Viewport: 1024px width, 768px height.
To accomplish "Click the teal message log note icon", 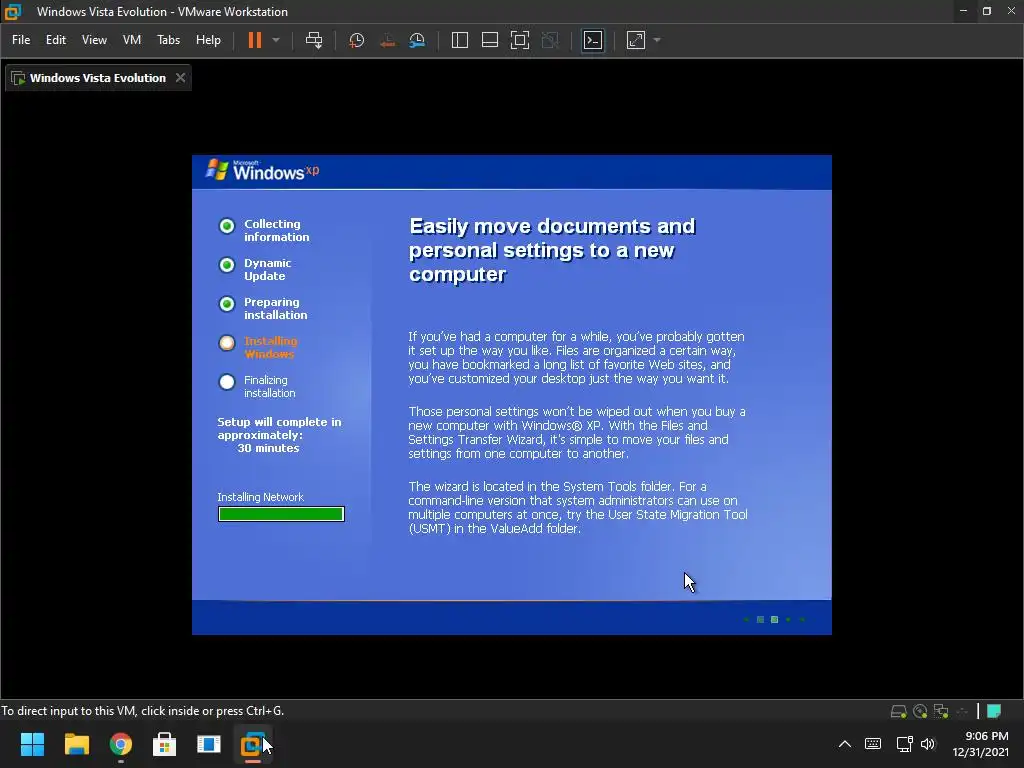I will click(994, 711).
